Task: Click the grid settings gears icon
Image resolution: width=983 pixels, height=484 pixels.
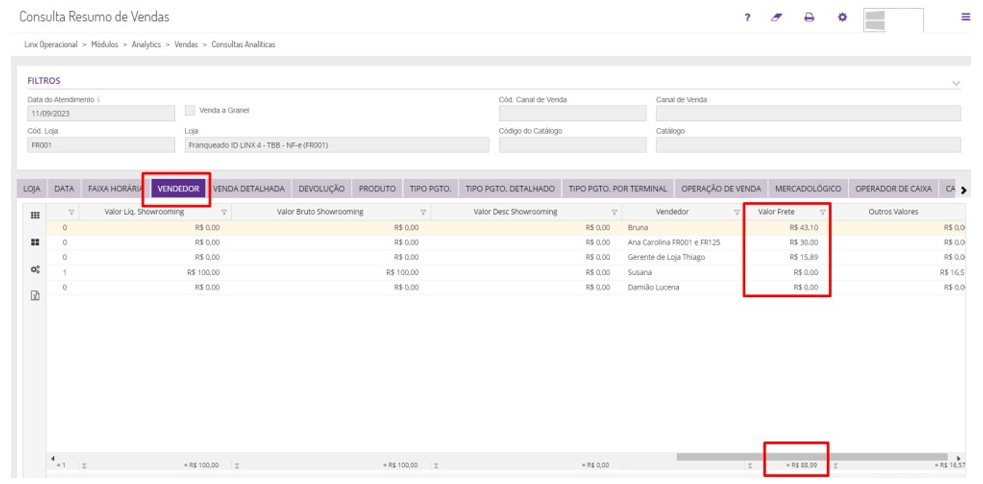Action: pos(36,269)
